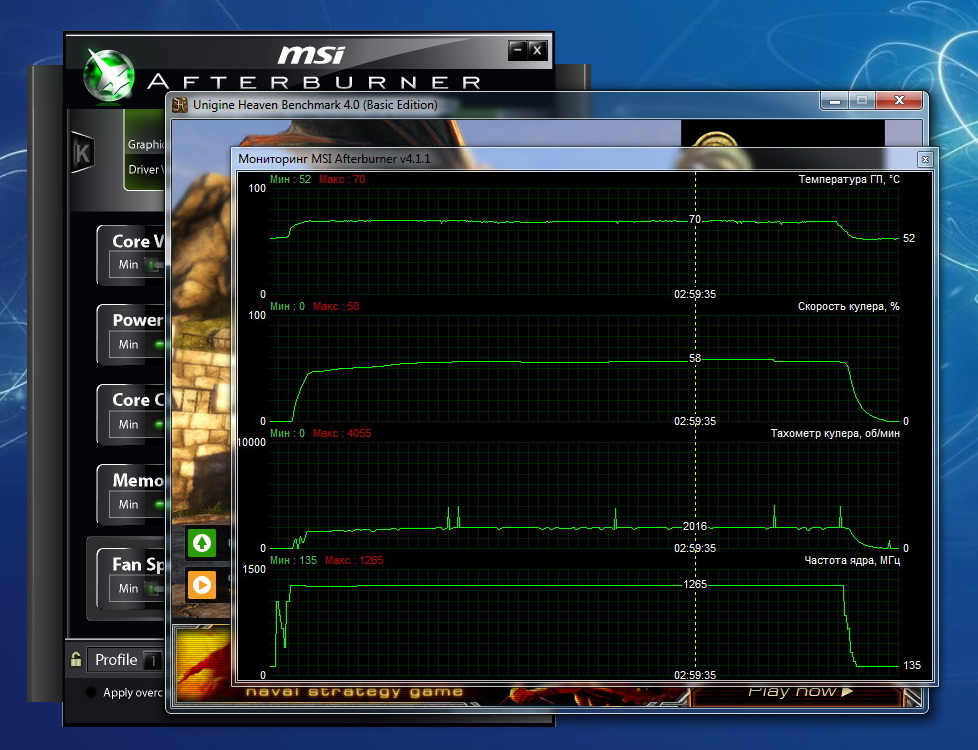Image resolution: width=978 pixels, height=750 pixels.
Task: Click marker value 70 on temperature graph
Action: pyautogui.click(x=695, y=220)
